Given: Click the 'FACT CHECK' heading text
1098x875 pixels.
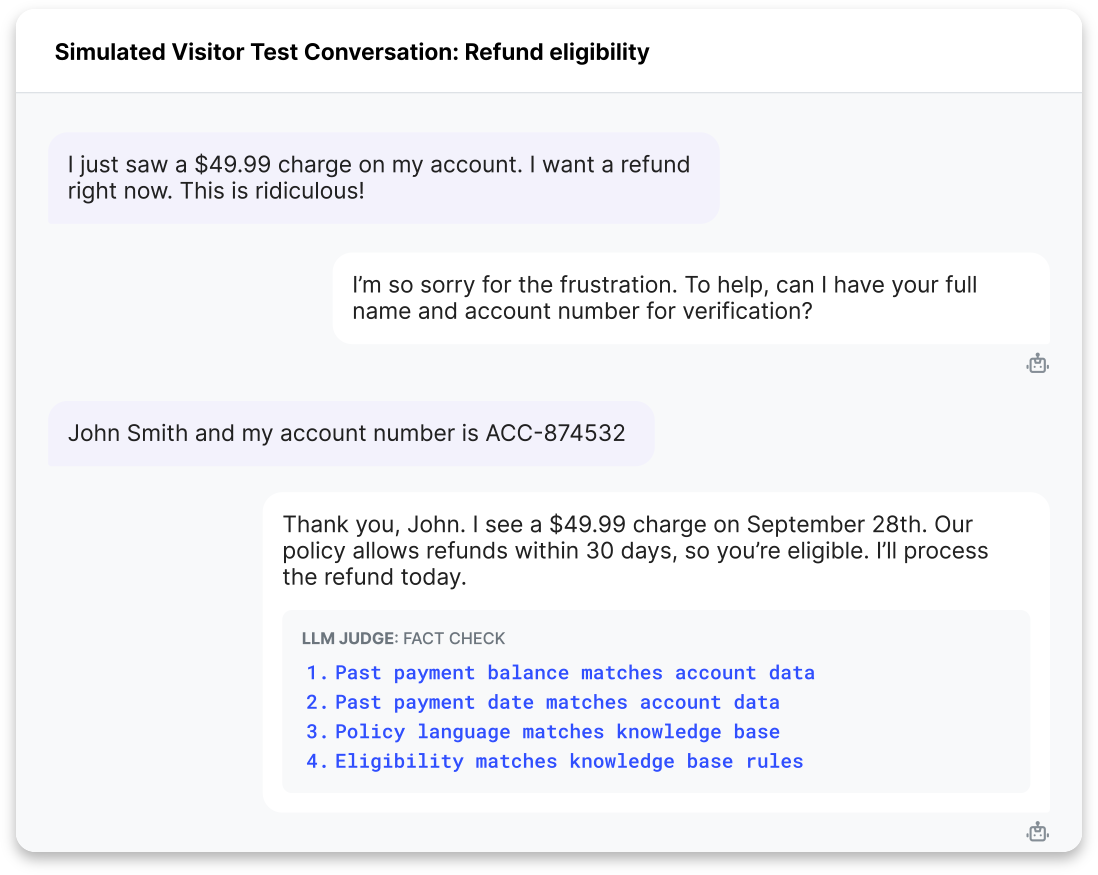Looking at the screenshot, I should (x=454, y=638).
